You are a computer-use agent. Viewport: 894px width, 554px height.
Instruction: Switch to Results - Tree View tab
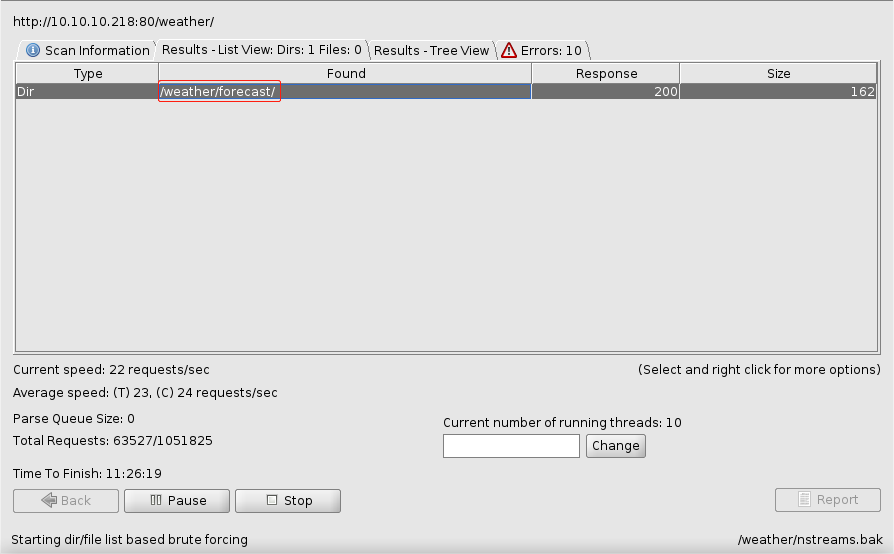point(432,50)
